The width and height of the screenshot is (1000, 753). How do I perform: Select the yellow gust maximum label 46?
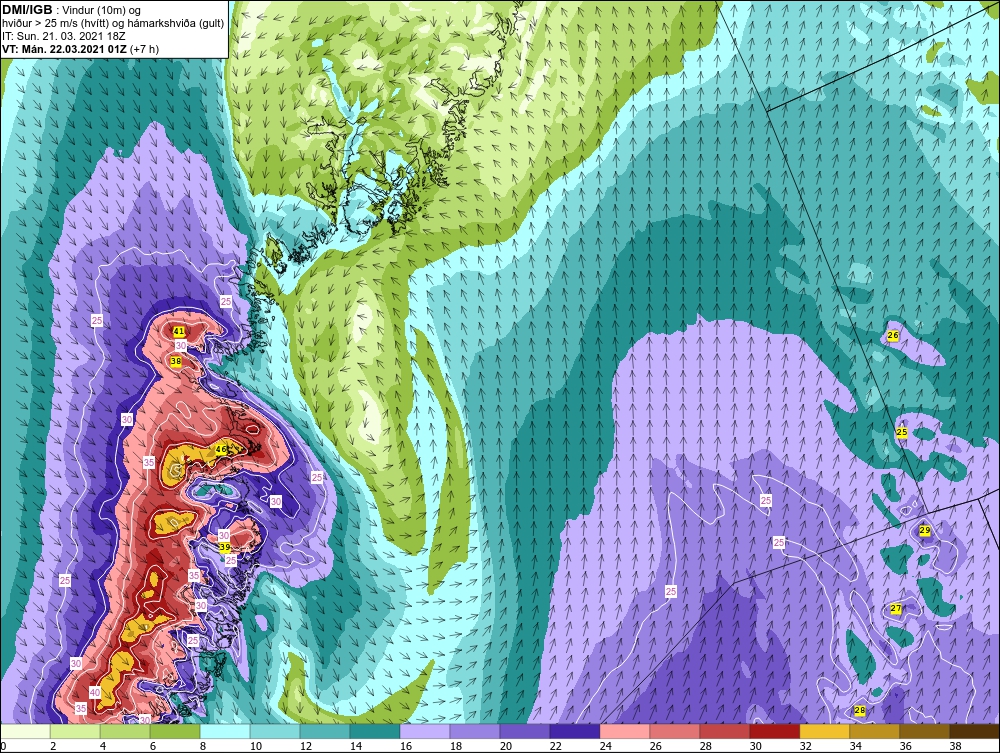(x=221, y=450)
